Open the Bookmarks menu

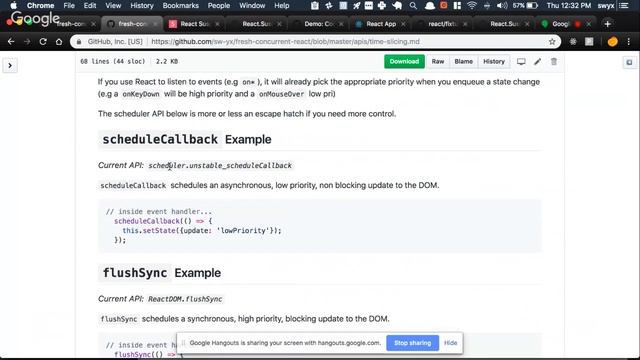tap(180, 6)
